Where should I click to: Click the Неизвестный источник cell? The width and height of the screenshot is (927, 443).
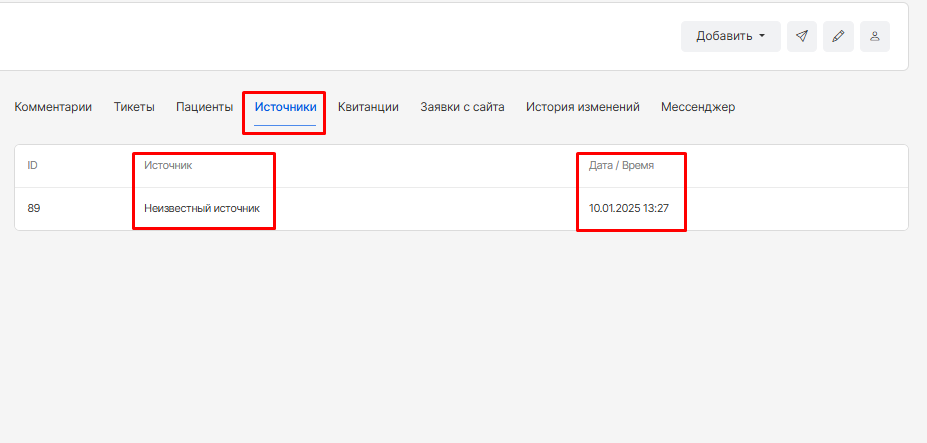pyautogui.click(x=202, y=208)
